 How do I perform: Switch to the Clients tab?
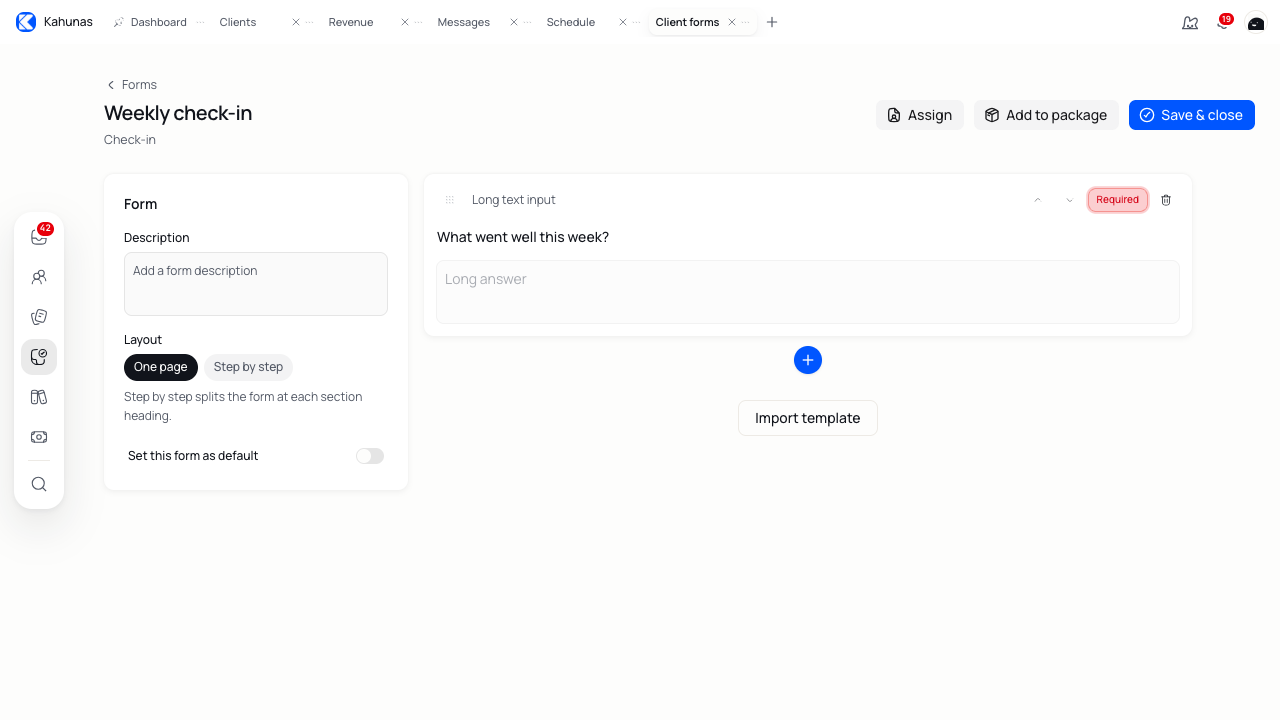238,22
